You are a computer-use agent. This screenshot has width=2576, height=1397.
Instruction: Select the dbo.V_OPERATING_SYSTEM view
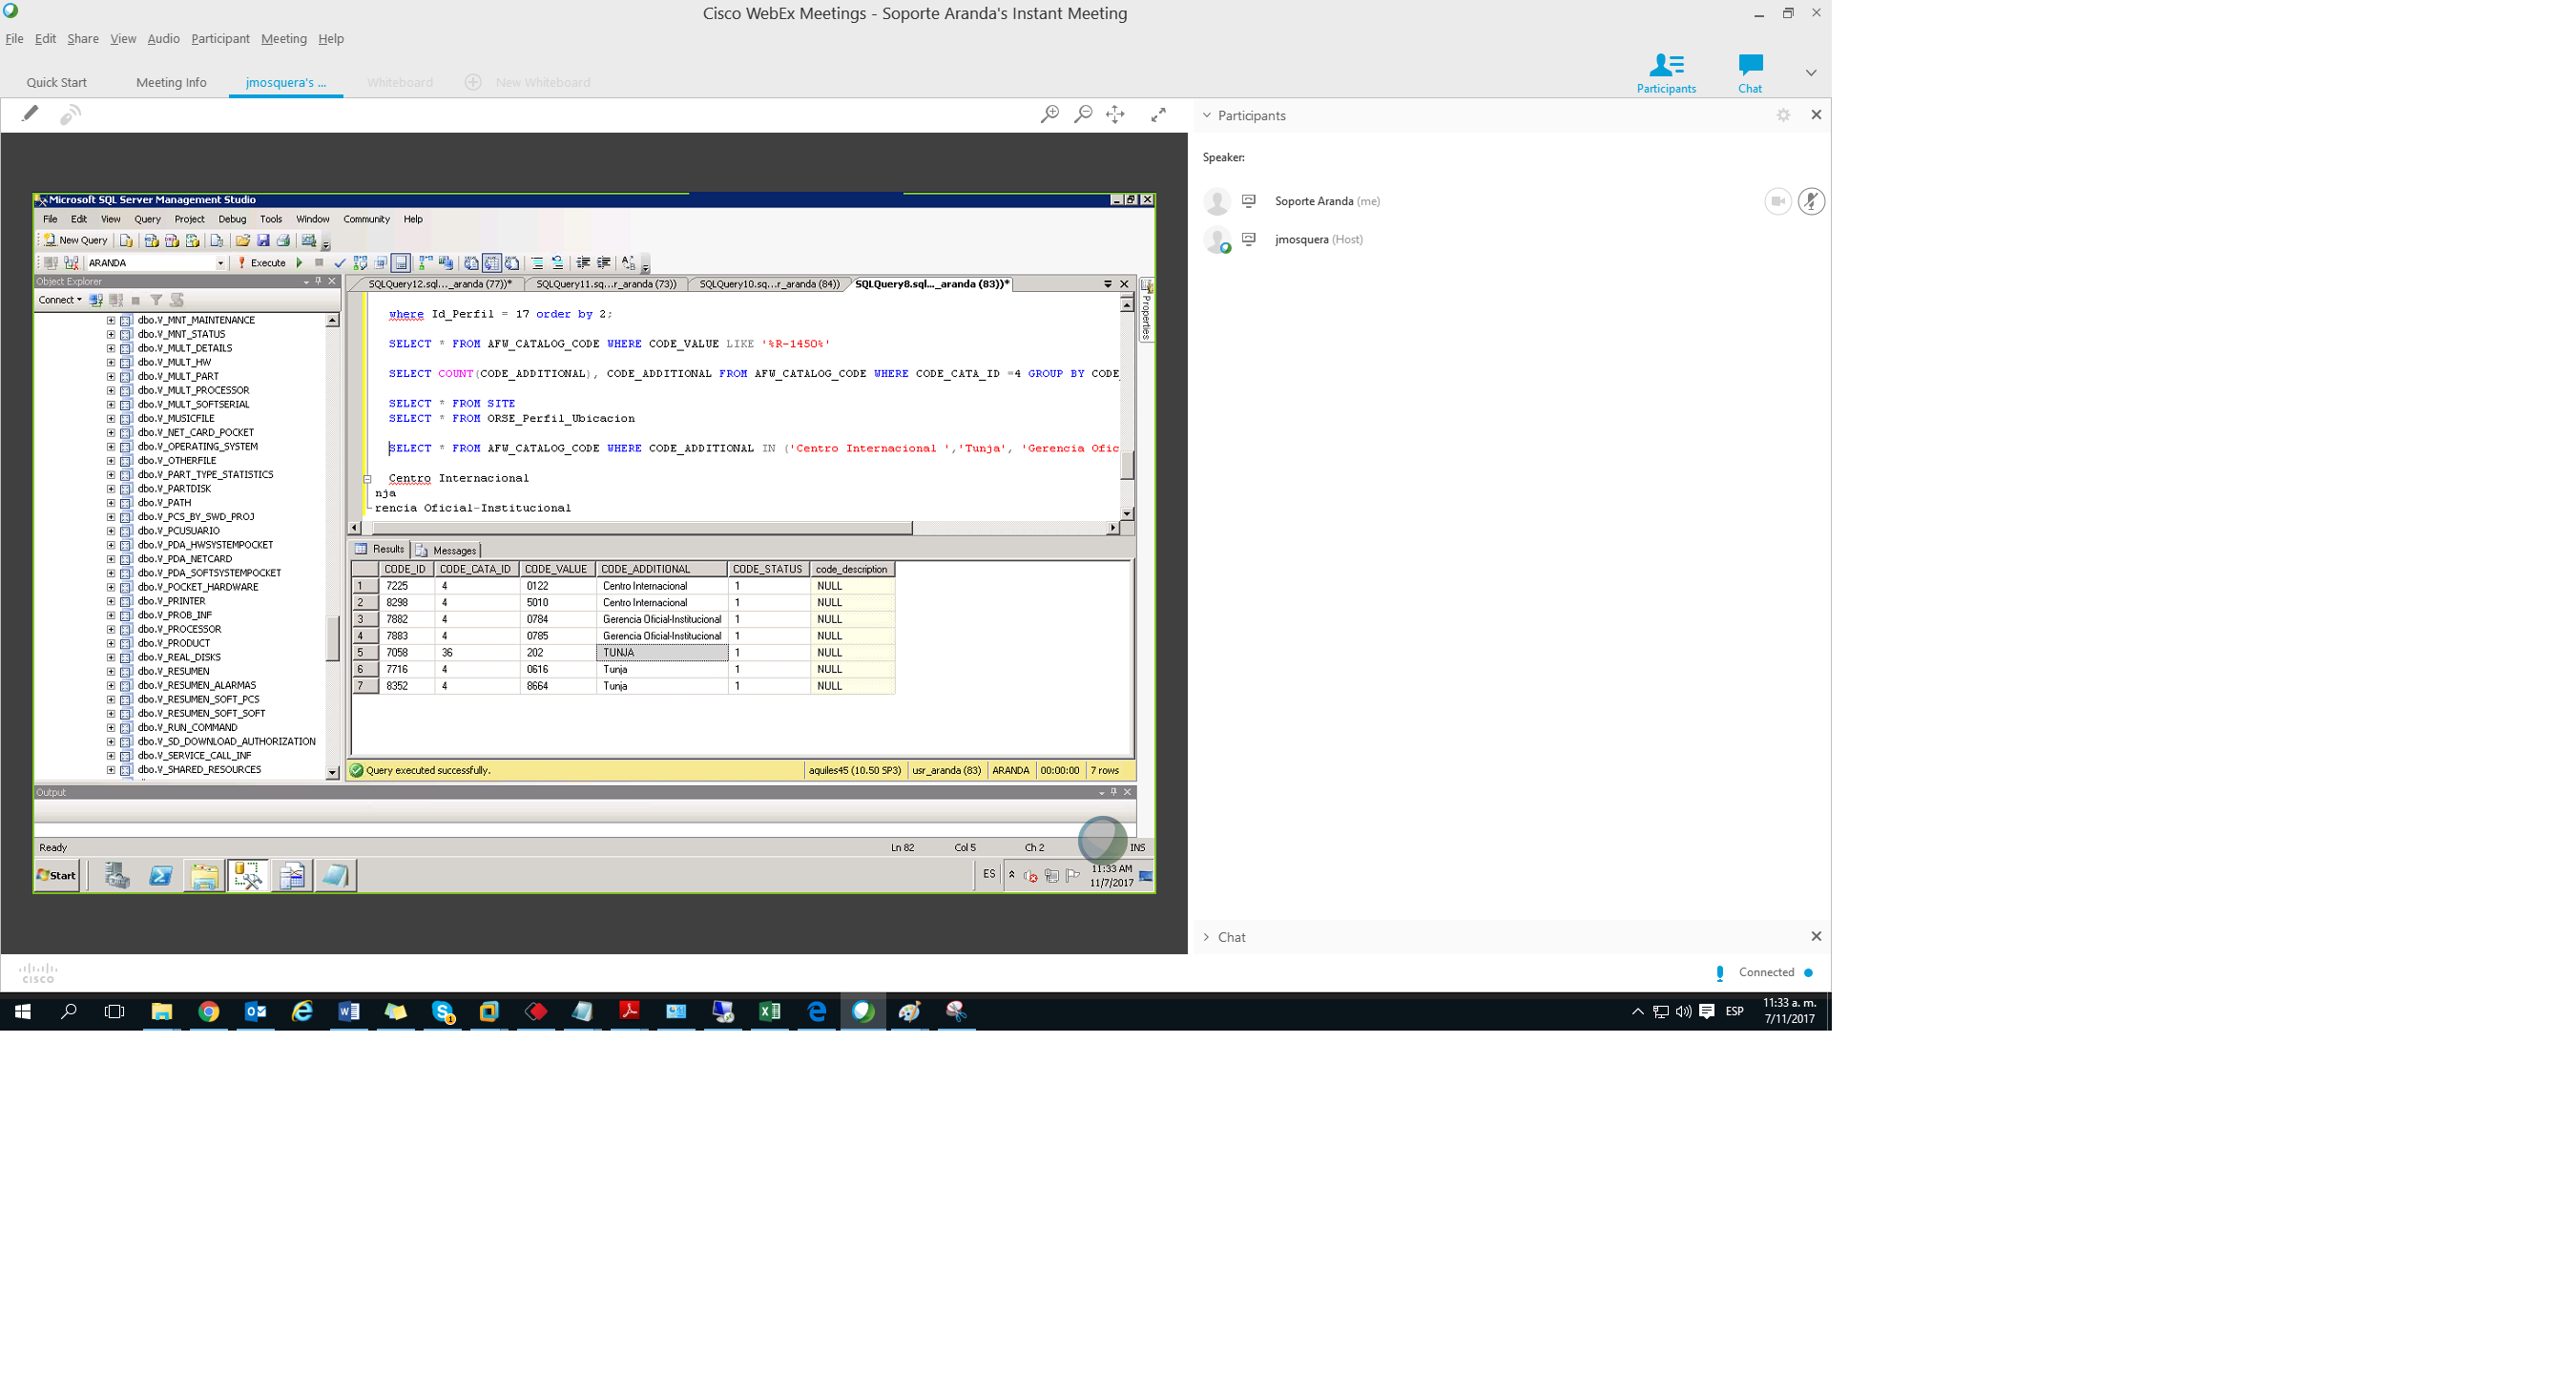tap(197, 447)
